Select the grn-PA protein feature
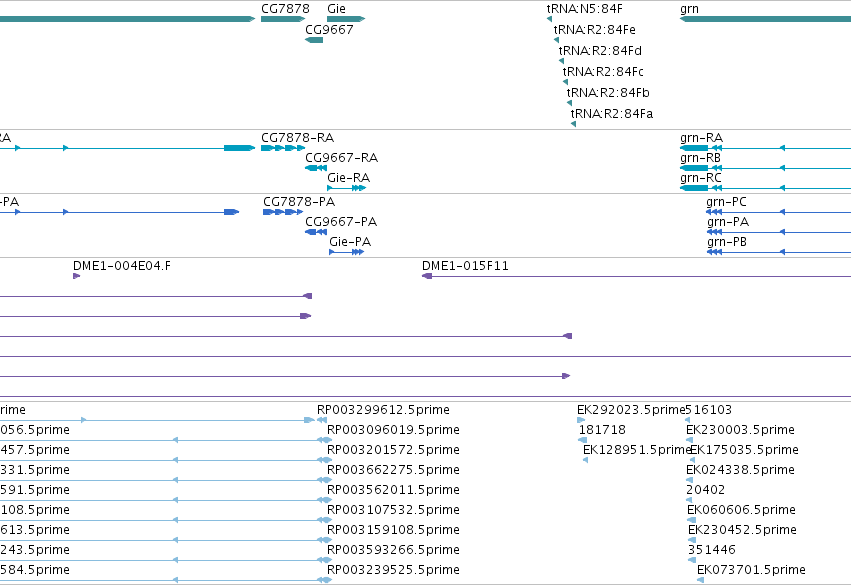This screenshot has width=851, height=585. click(x=779, y=232)
